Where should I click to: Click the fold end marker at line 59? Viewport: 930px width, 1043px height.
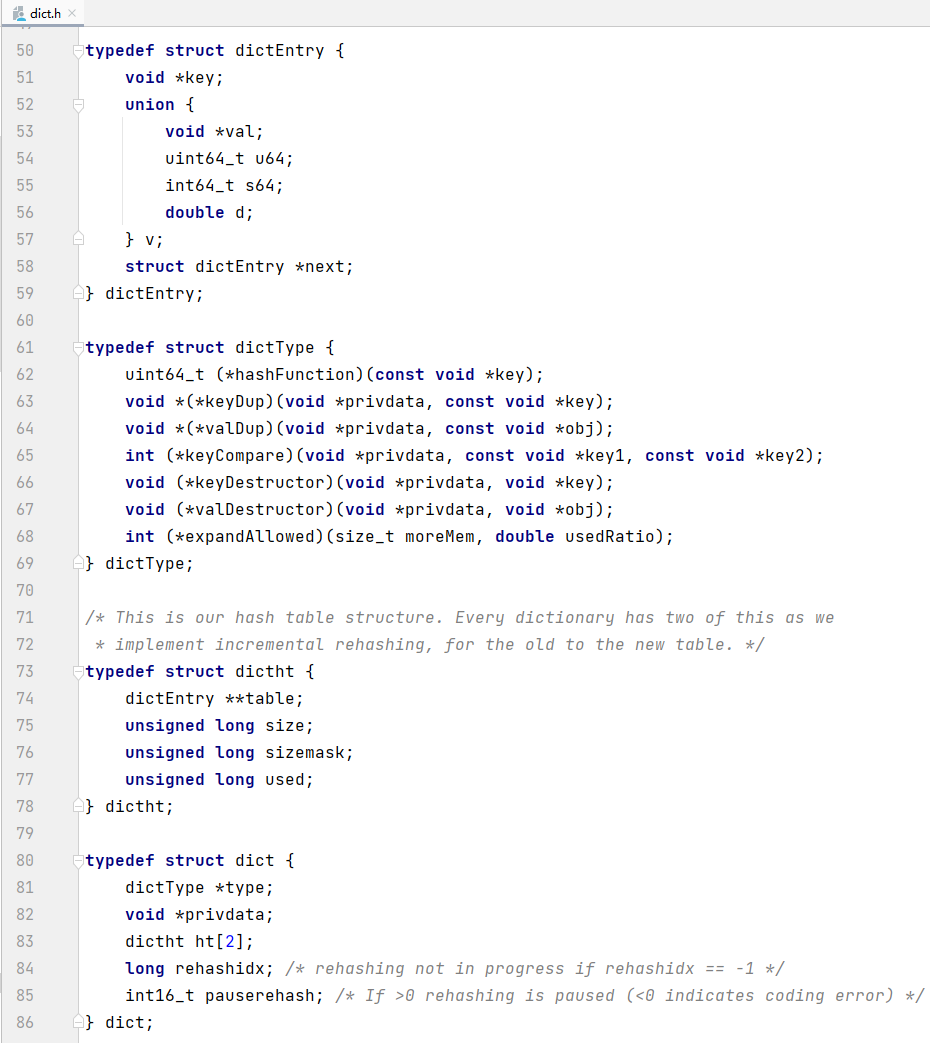(x=78, y=294)
